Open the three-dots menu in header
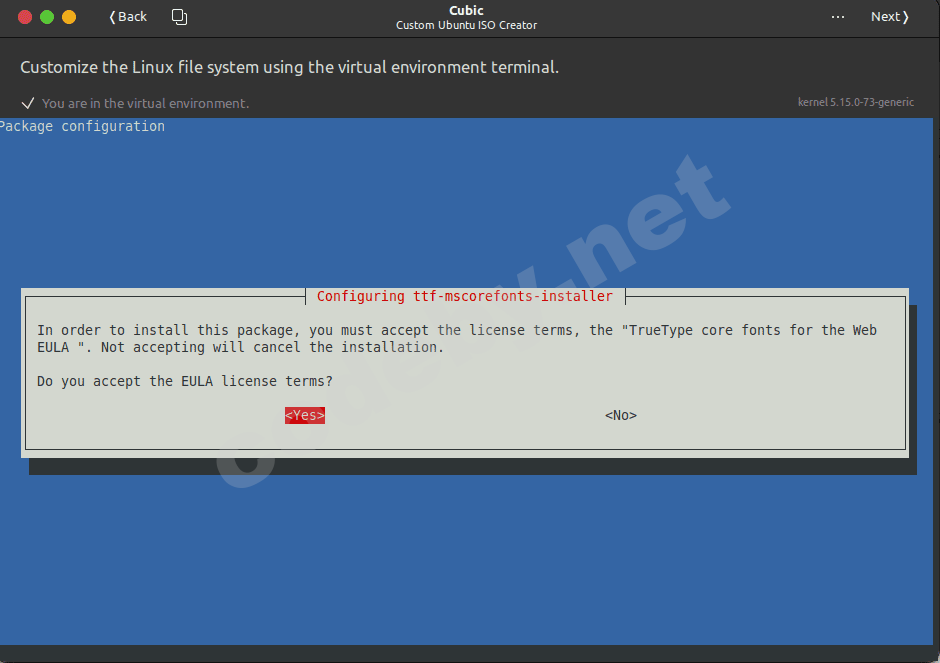 pyautogui.click(x=837, y=17)
